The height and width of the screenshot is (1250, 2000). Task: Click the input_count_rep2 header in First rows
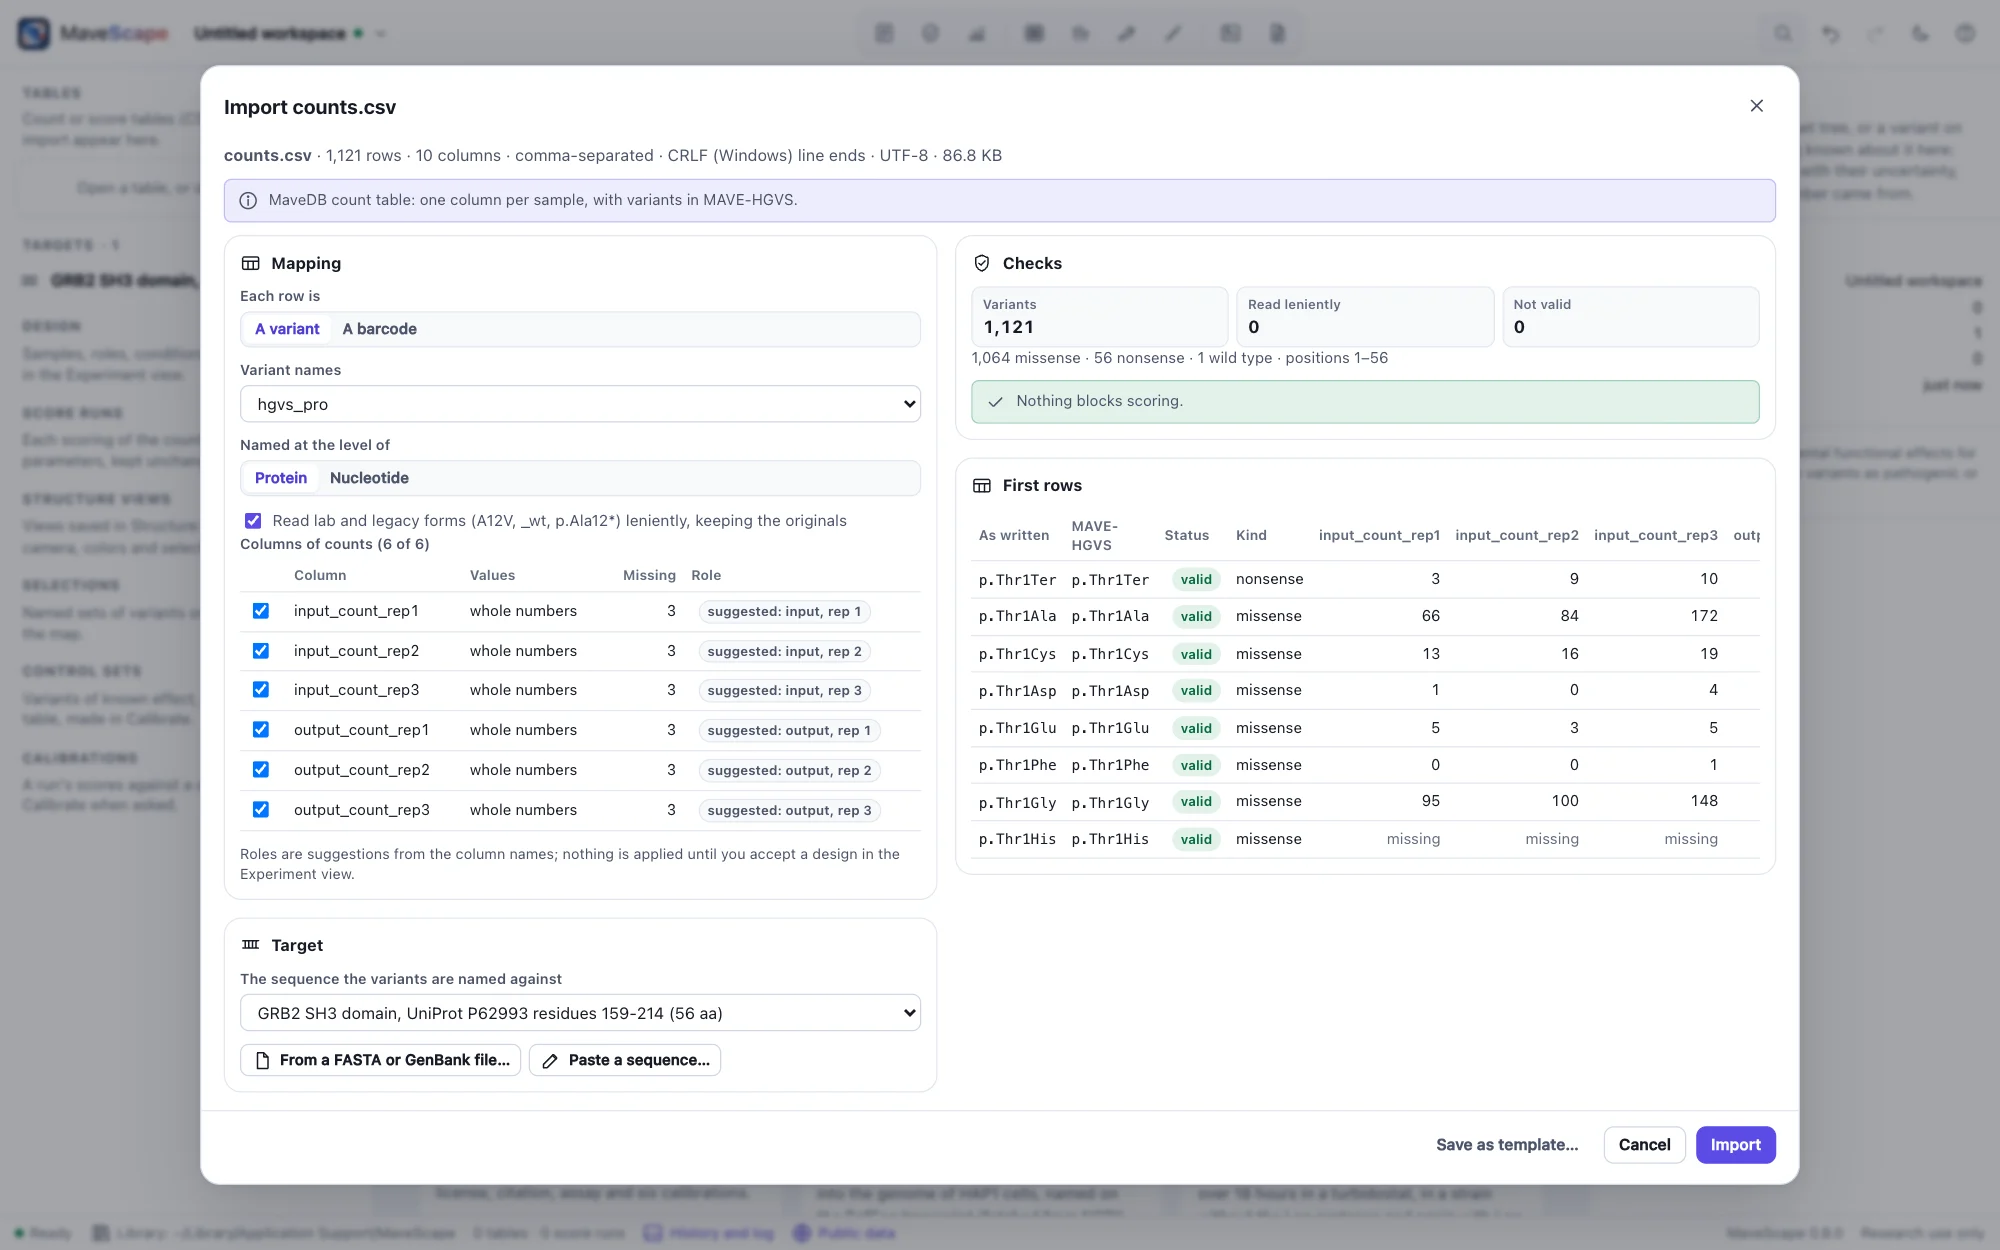[1517, 535]
